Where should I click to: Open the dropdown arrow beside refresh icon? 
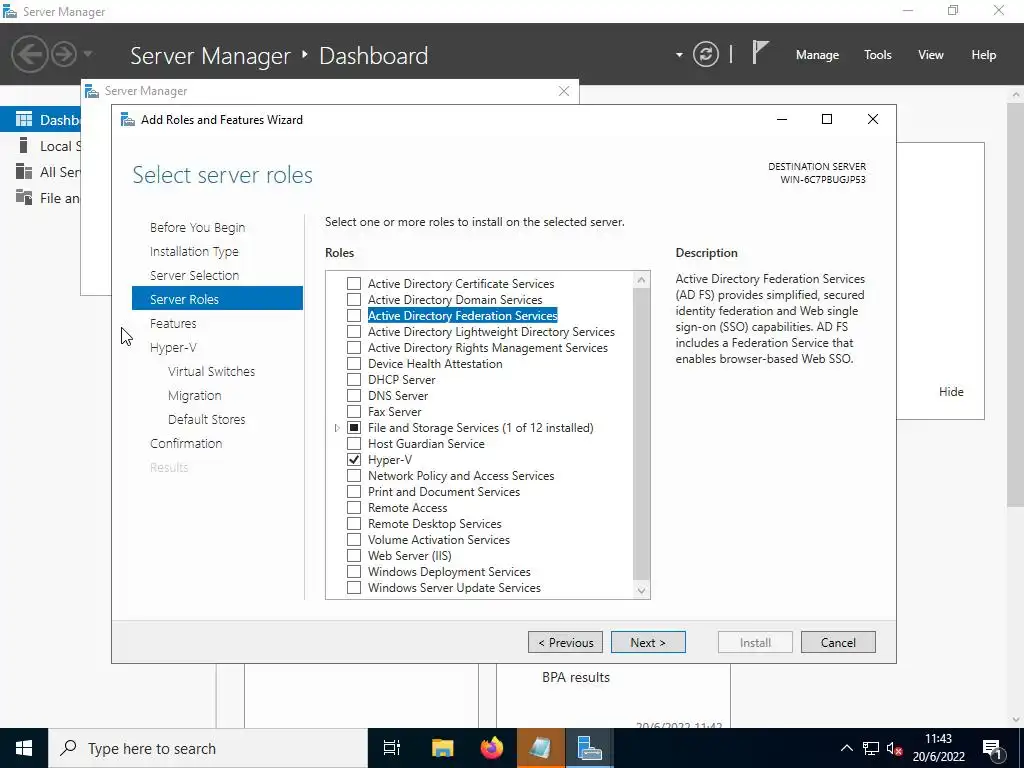(679, 55)
